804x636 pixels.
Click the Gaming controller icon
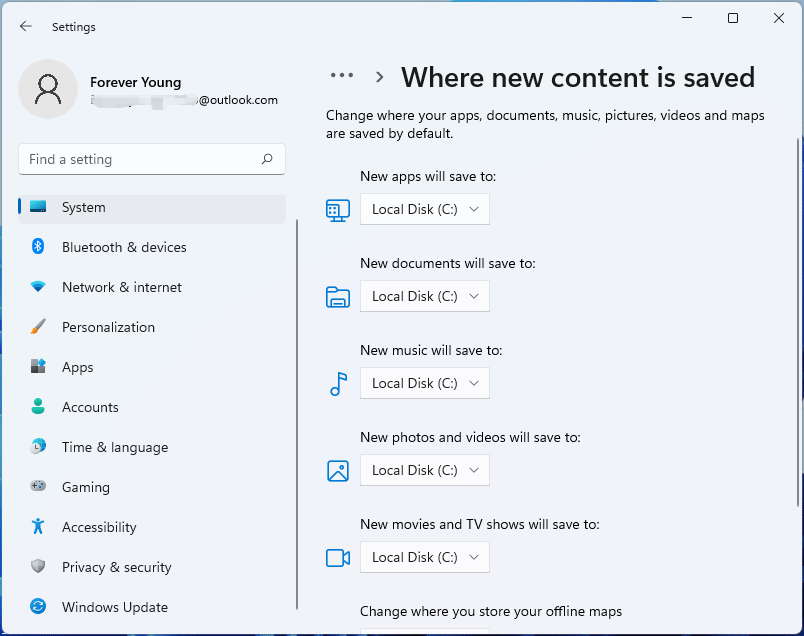(38, 487)
